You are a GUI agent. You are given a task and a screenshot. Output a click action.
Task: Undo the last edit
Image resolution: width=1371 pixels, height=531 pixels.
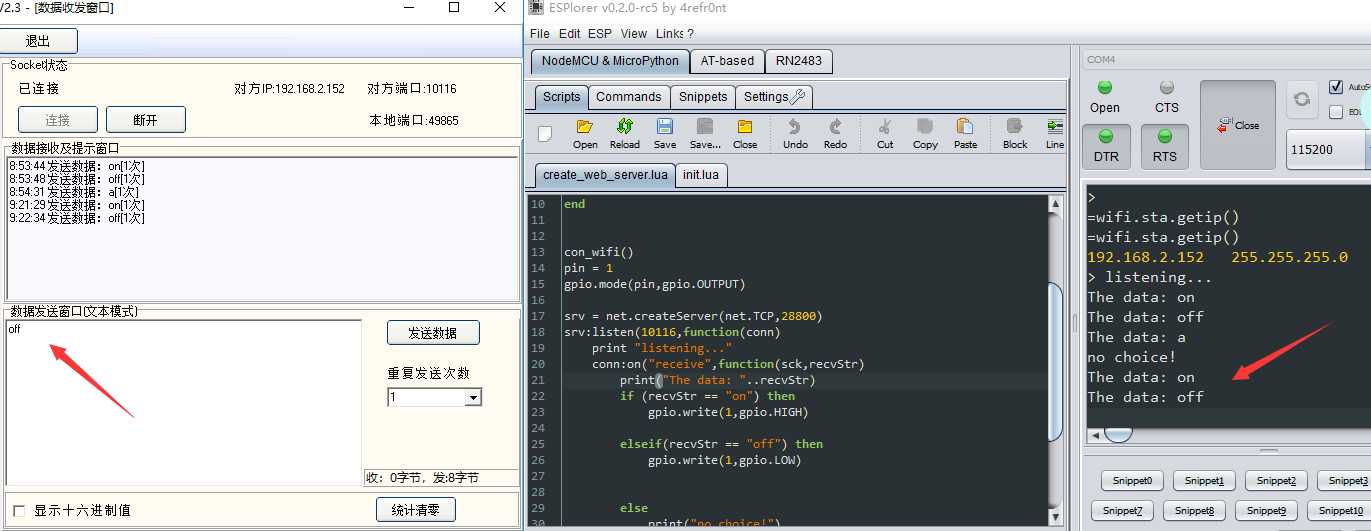pyautogui.click(x=795, y=133)
